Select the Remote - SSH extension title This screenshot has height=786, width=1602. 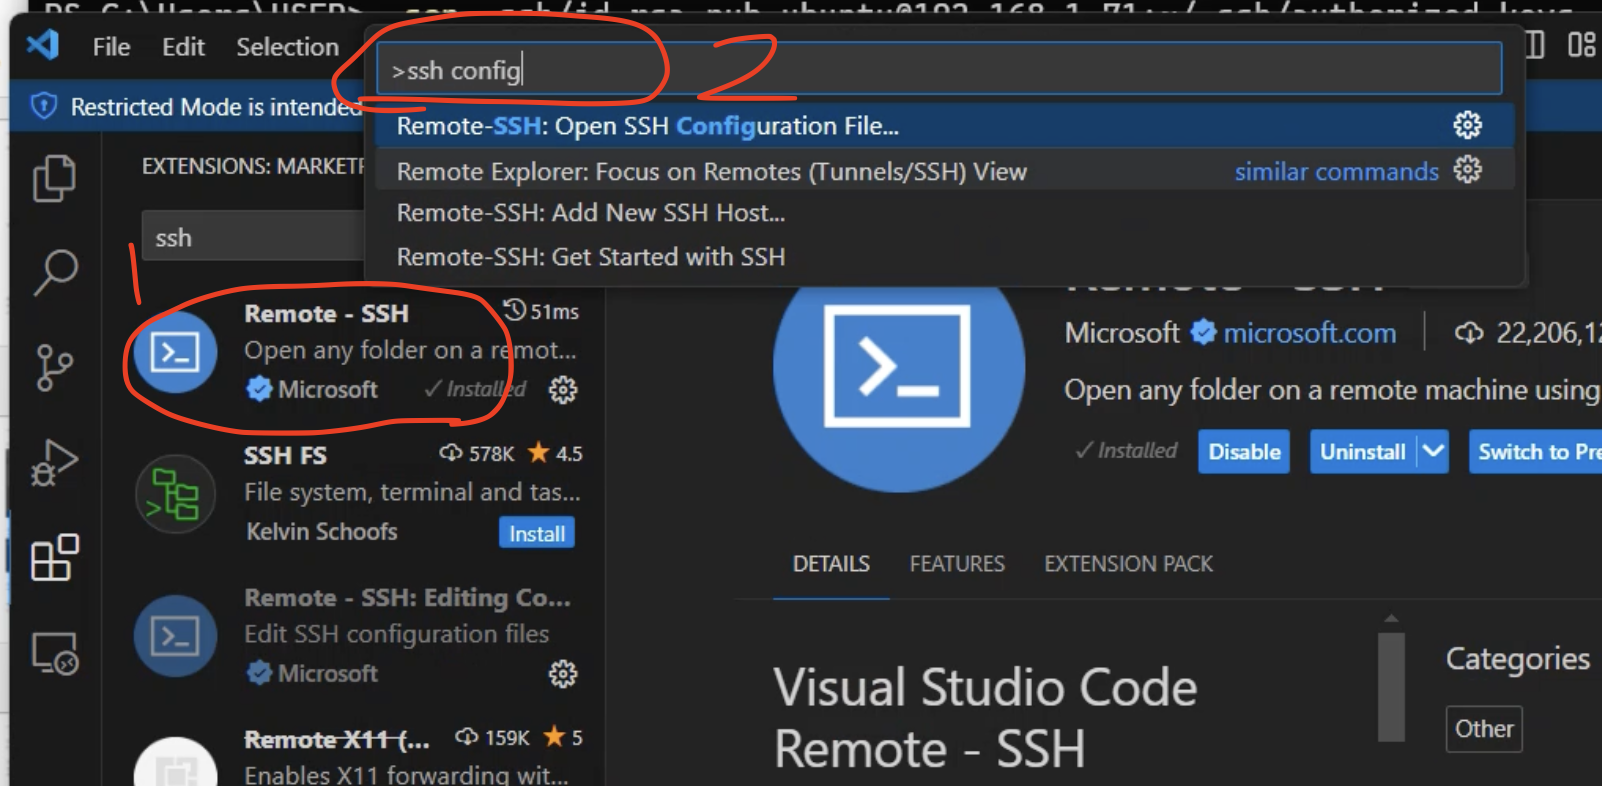tap(326, 313)
